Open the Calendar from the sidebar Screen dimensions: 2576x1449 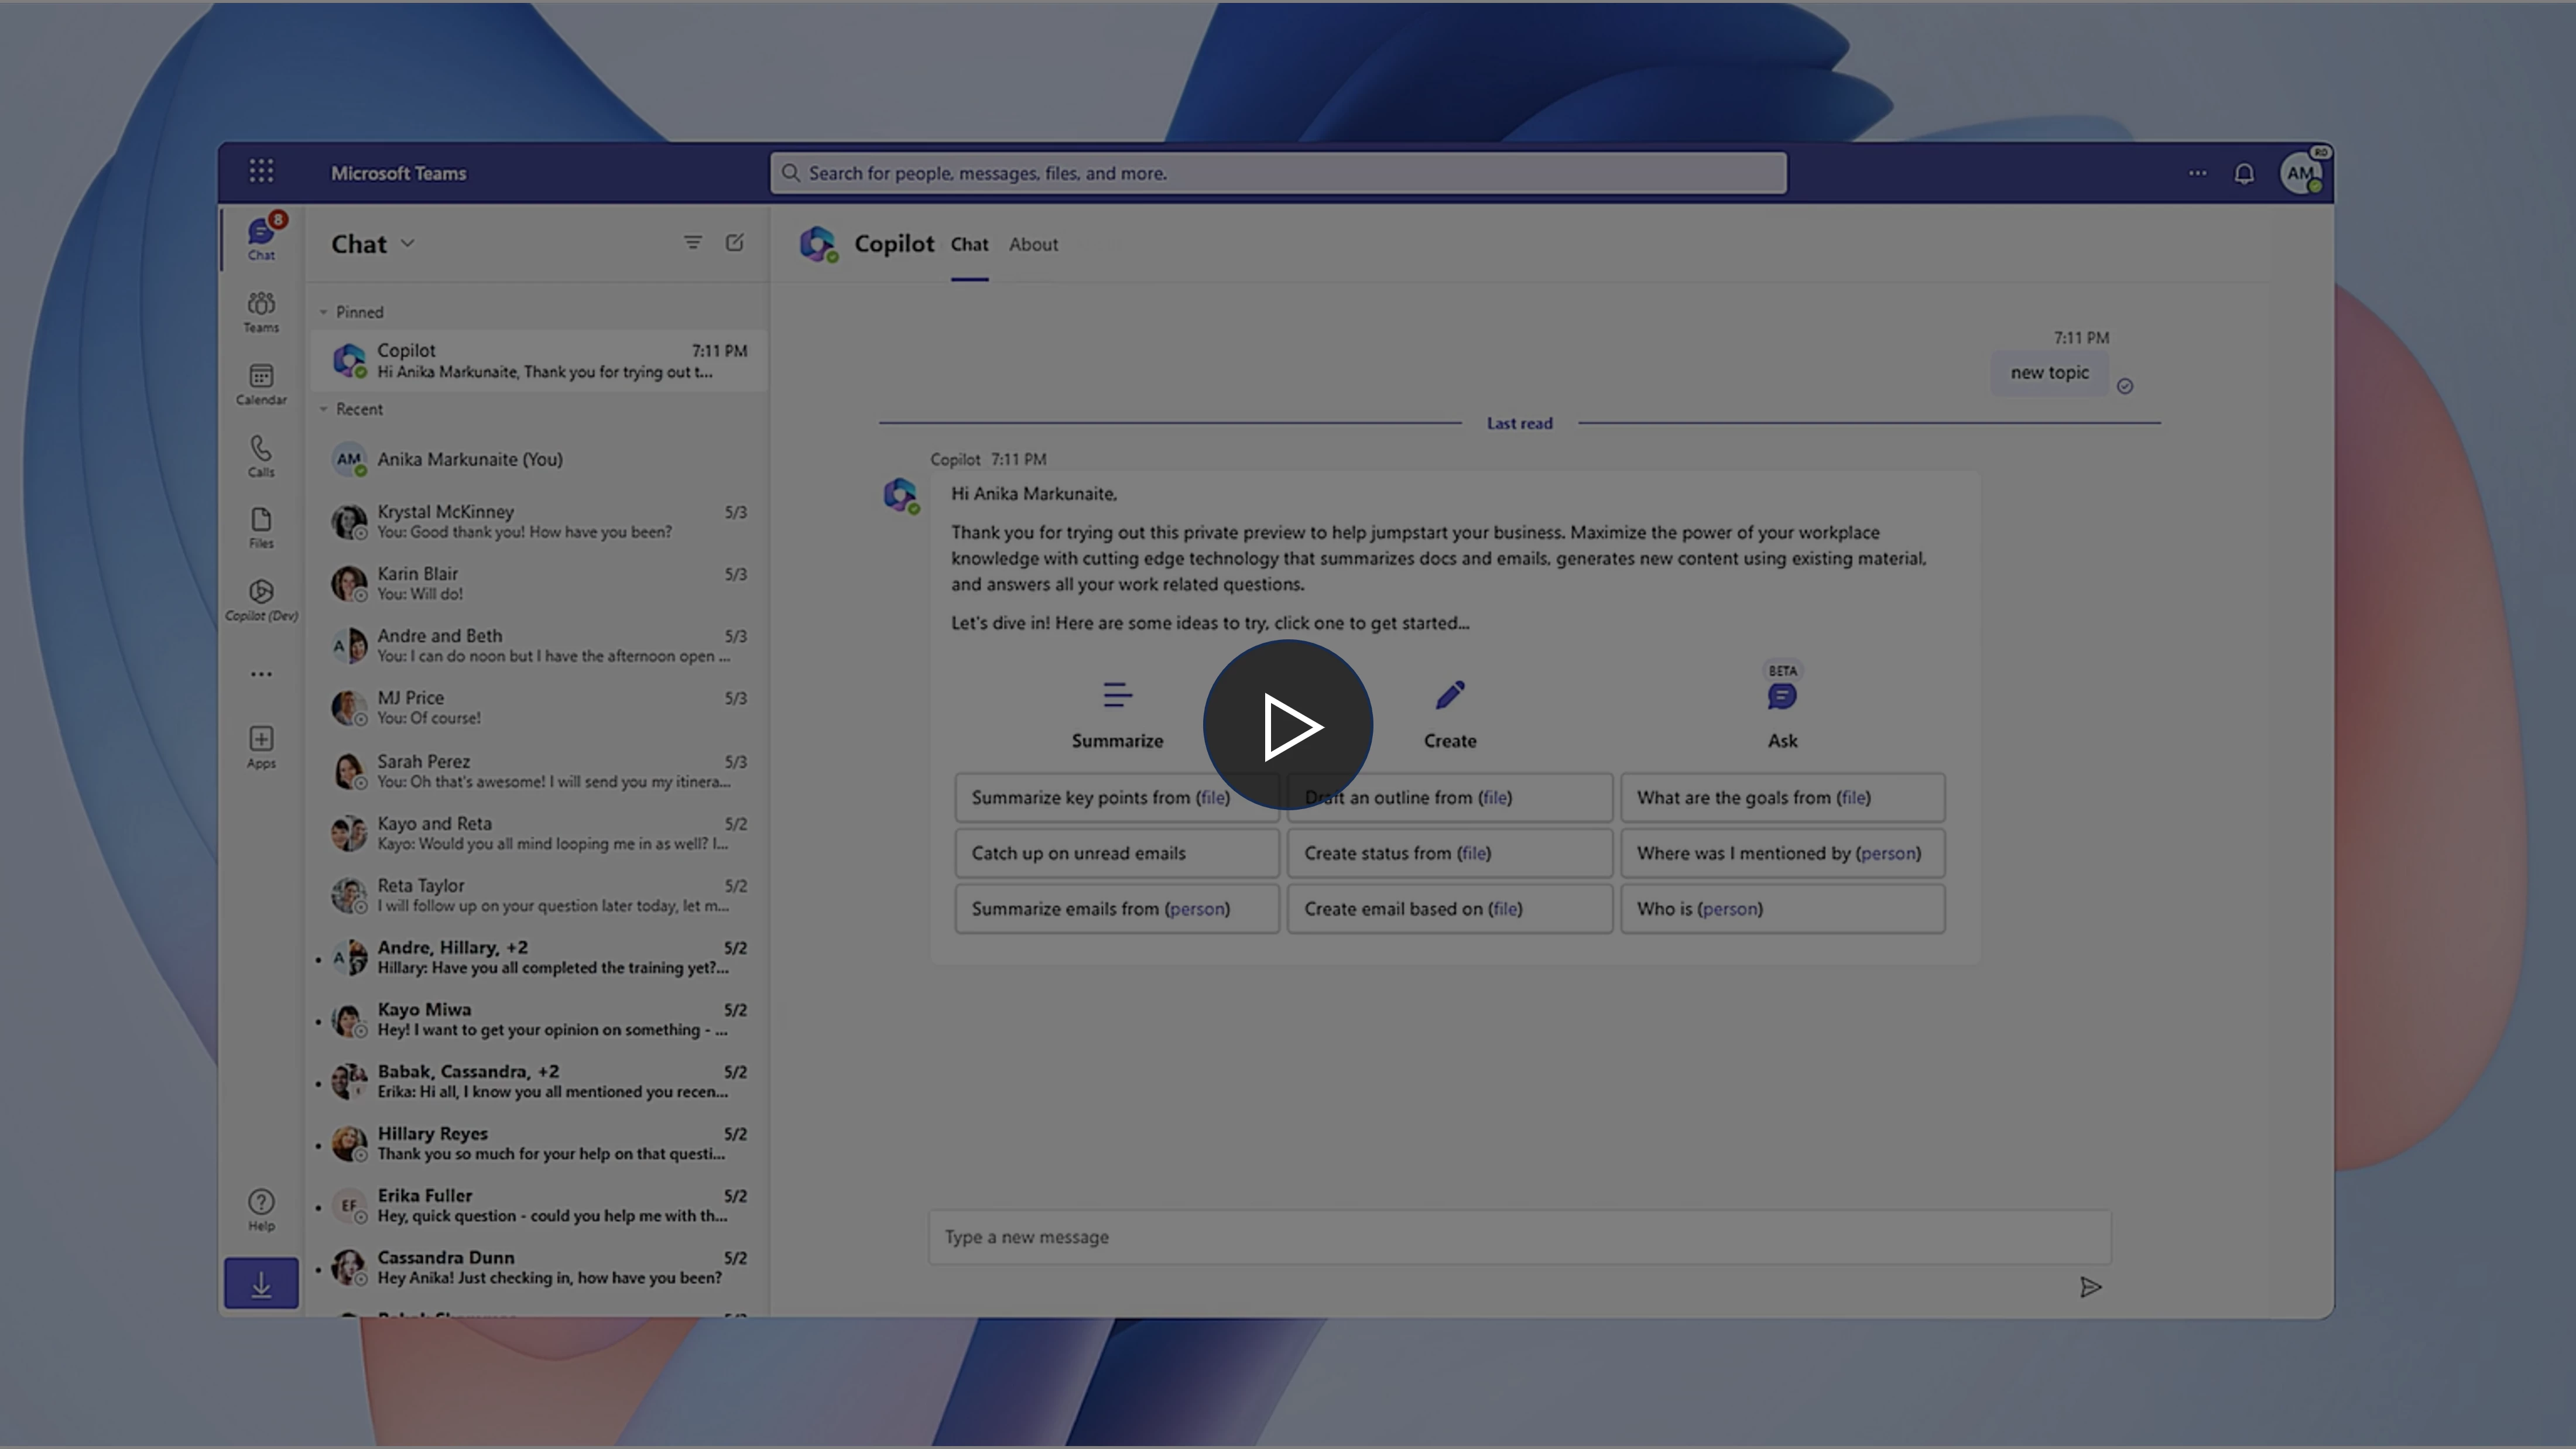click(x=260, y=384)
